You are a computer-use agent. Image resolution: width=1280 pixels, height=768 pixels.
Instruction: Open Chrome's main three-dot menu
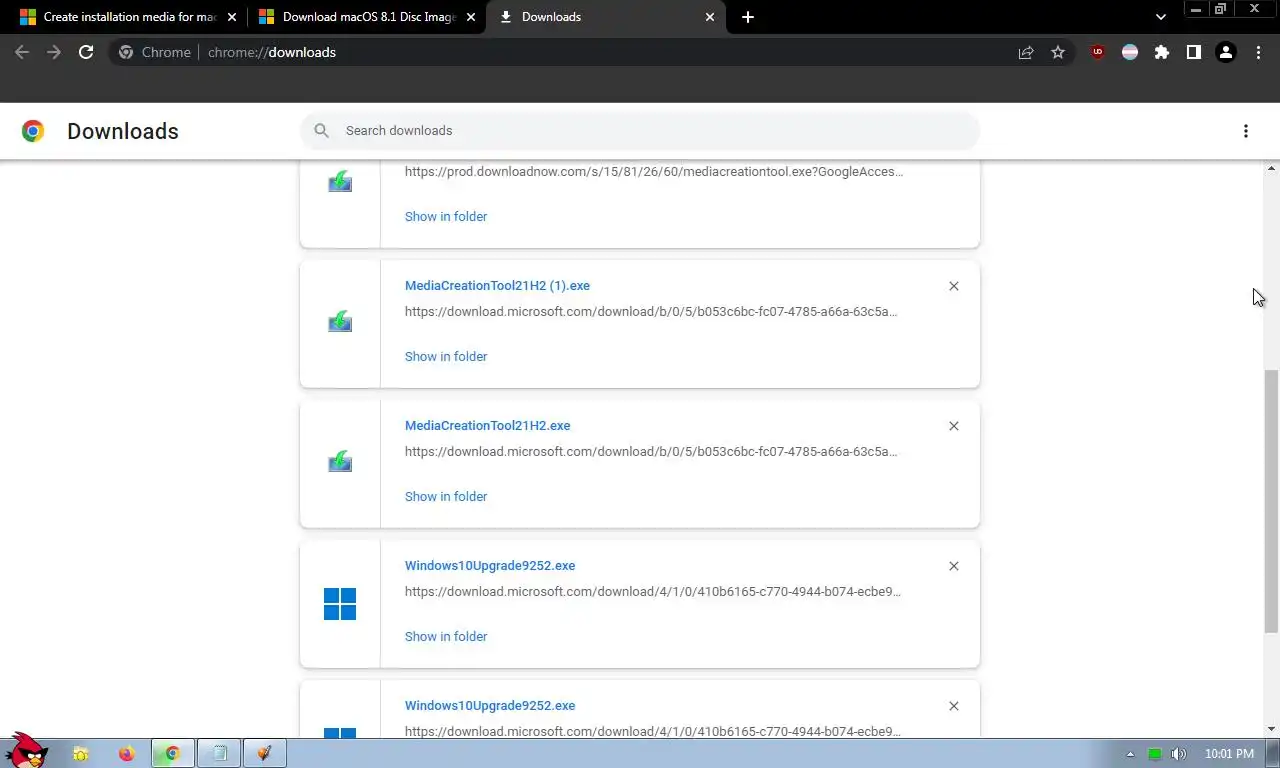tap(1258, 52)
